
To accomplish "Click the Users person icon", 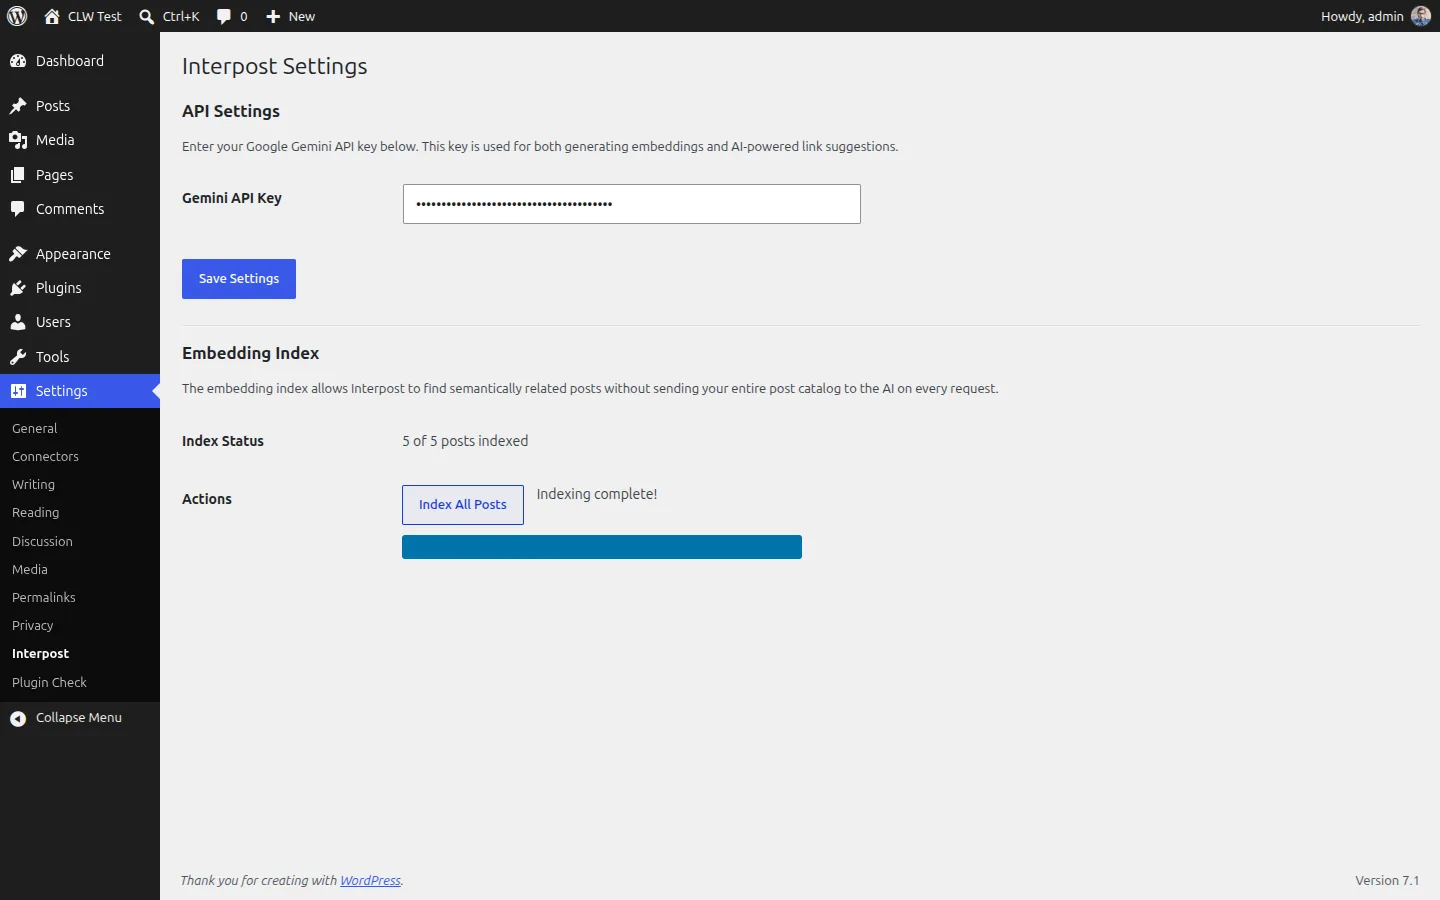I will pos(18,322).
